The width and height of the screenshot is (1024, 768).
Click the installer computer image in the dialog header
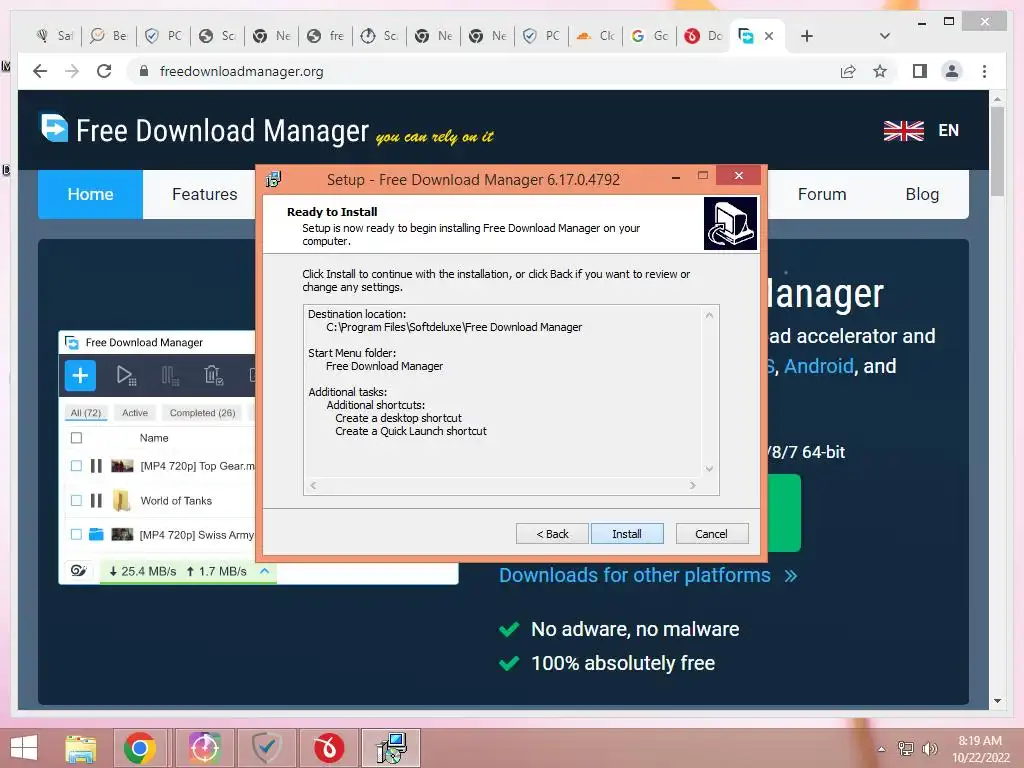(x=730, y=223)
